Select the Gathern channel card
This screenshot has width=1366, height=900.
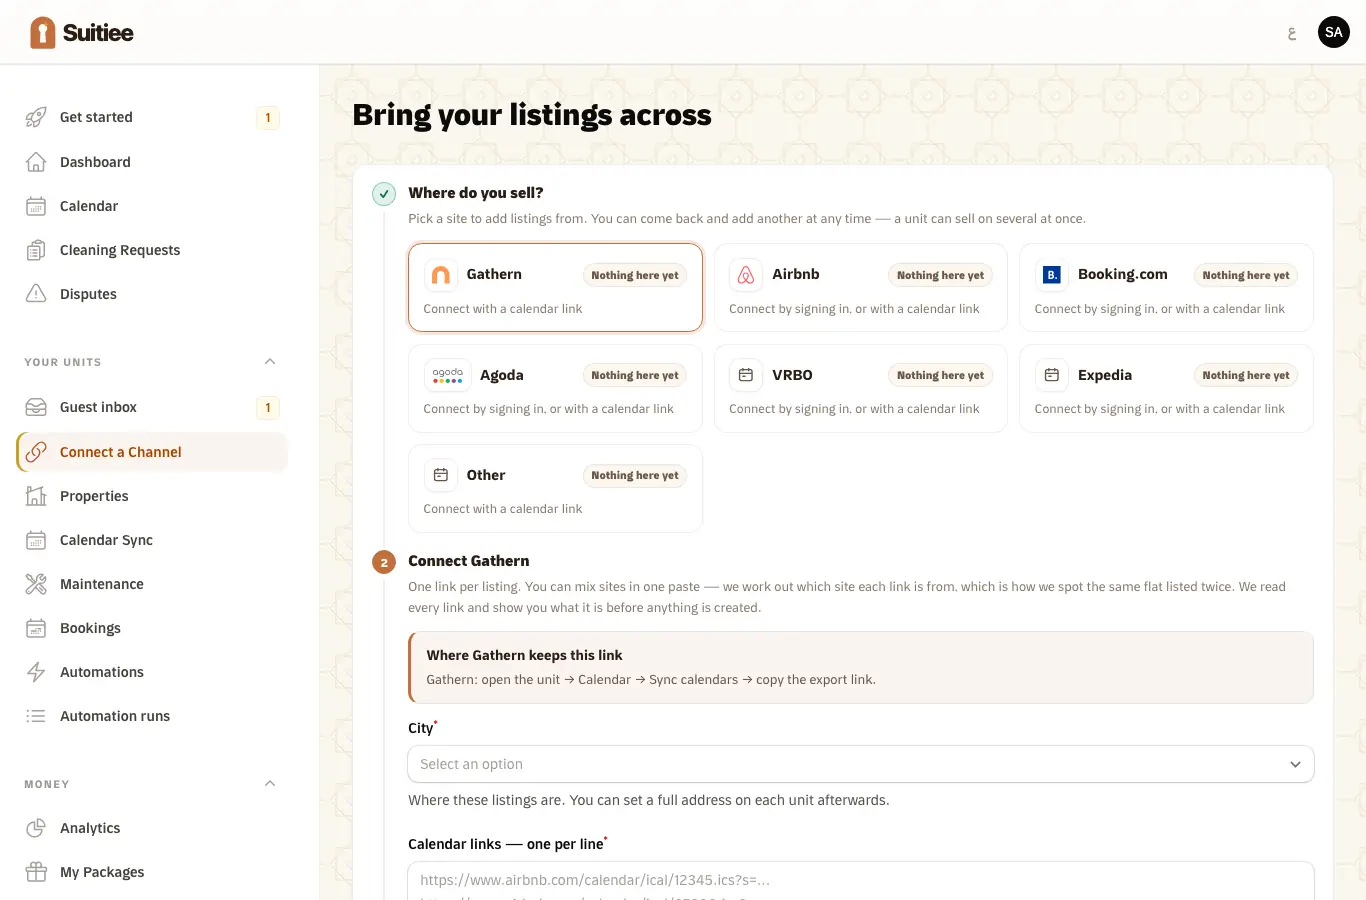(x=555, y=287)
